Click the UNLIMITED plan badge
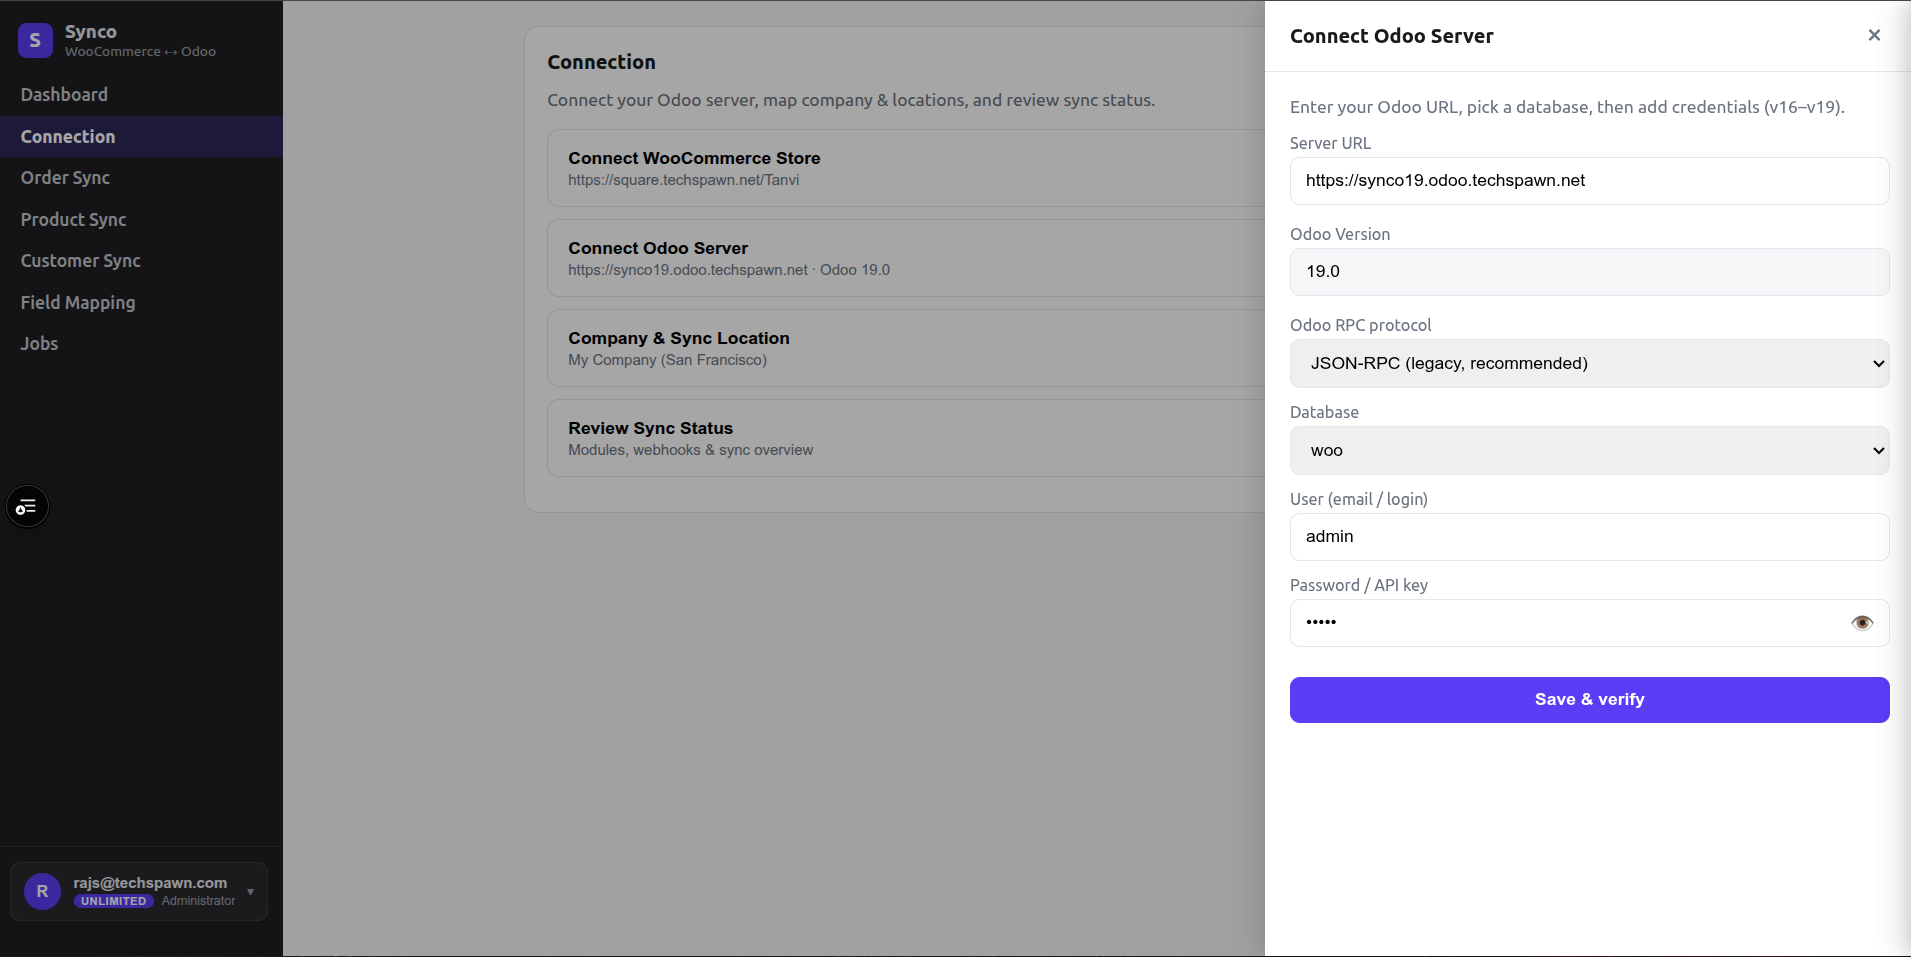The width and height of the screenshot is (1911, 957). pyautogui.click(x=113, y=901)
